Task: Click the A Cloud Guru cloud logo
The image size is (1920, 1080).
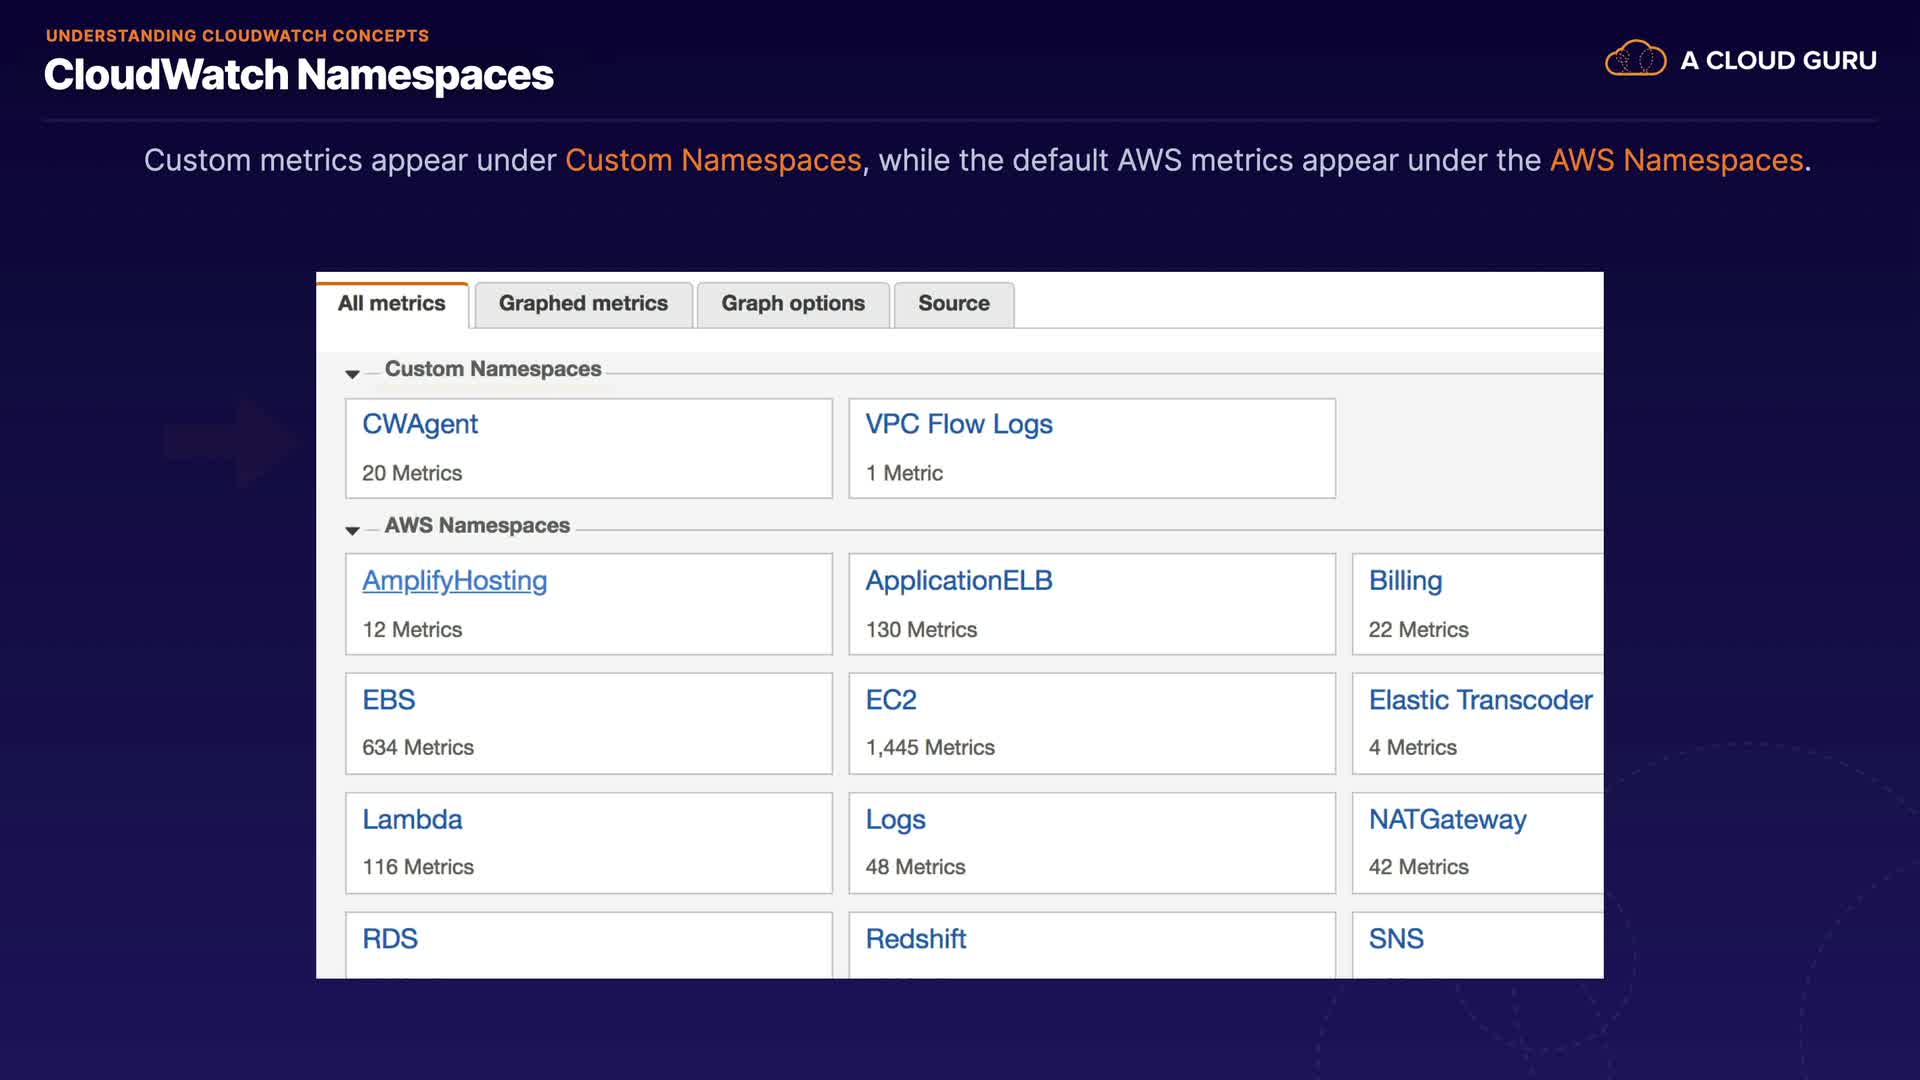Action: (x=1635, y=59)
